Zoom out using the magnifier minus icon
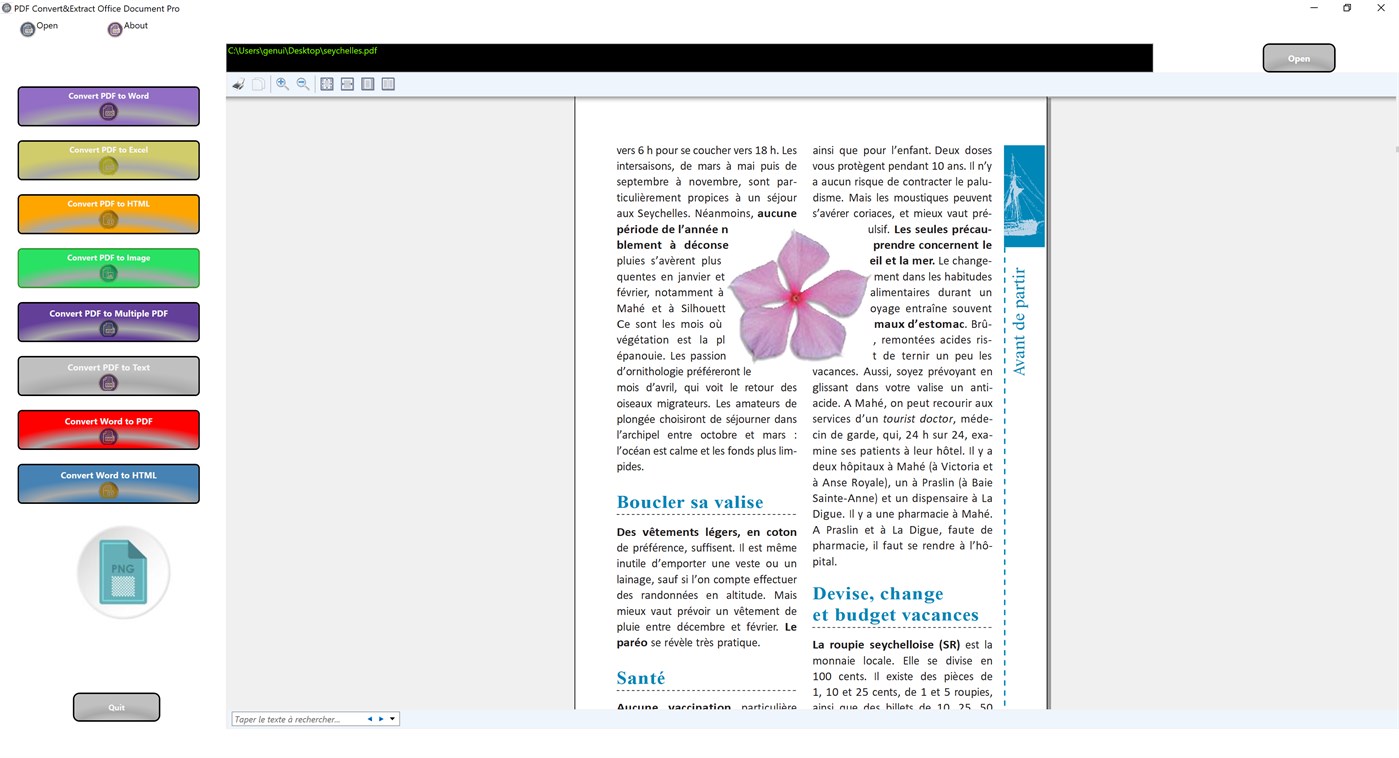Screen dimensions: 1399x758 coord(303,83)
